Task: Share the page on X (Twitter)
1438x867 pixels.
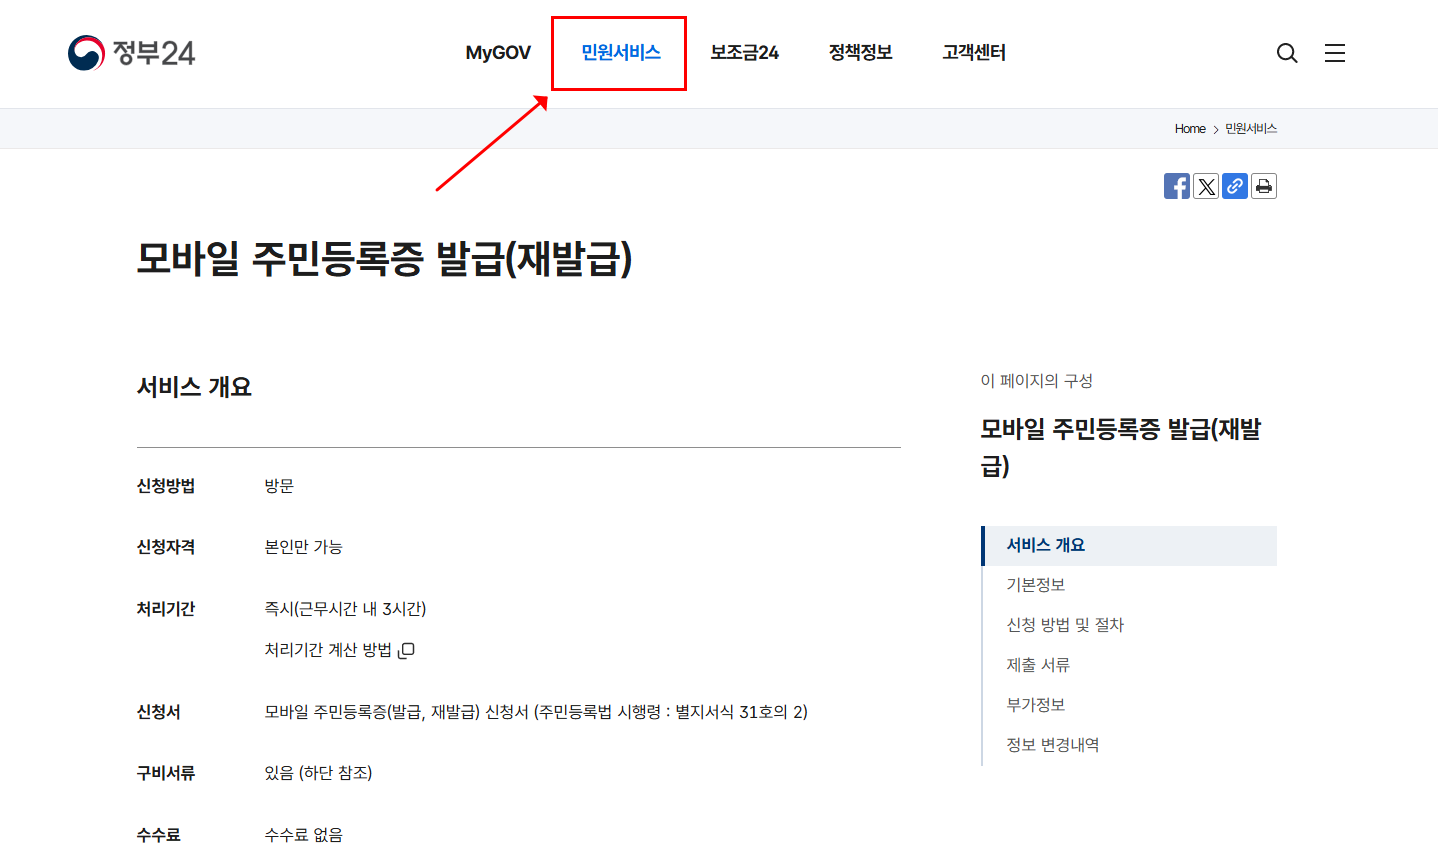Action: [1206, 186]
